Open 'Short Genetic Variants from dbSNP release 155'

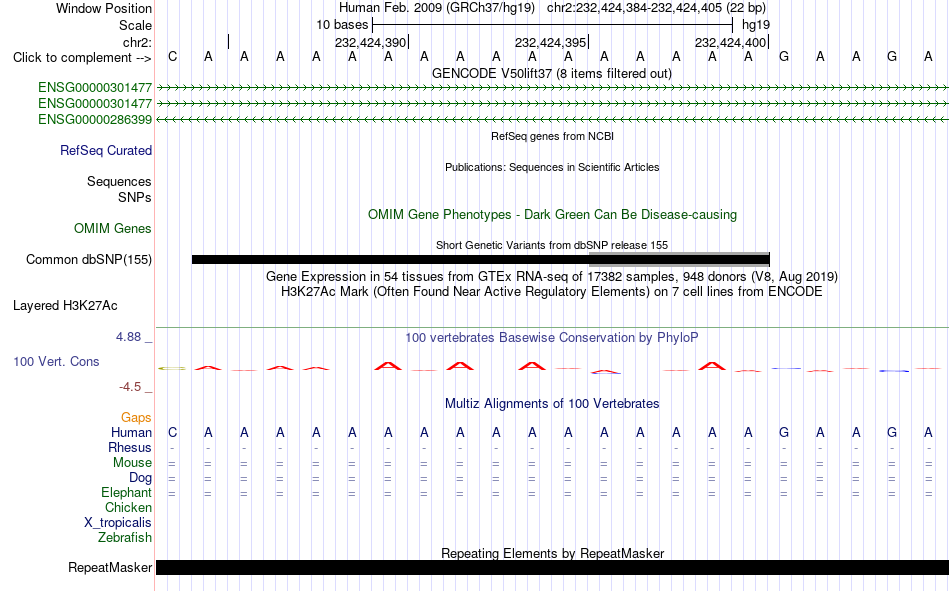click(x=552, y=245)
